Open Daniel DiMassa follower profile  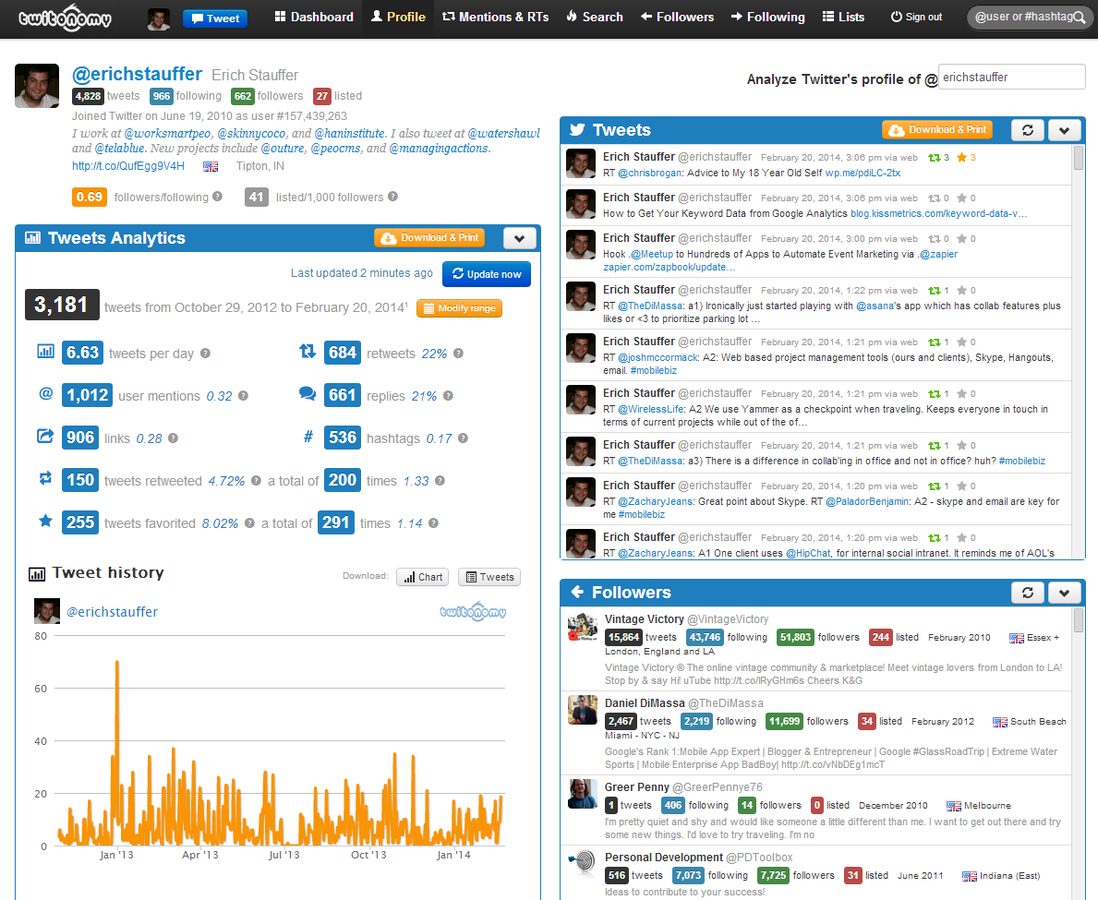[644, 703]
